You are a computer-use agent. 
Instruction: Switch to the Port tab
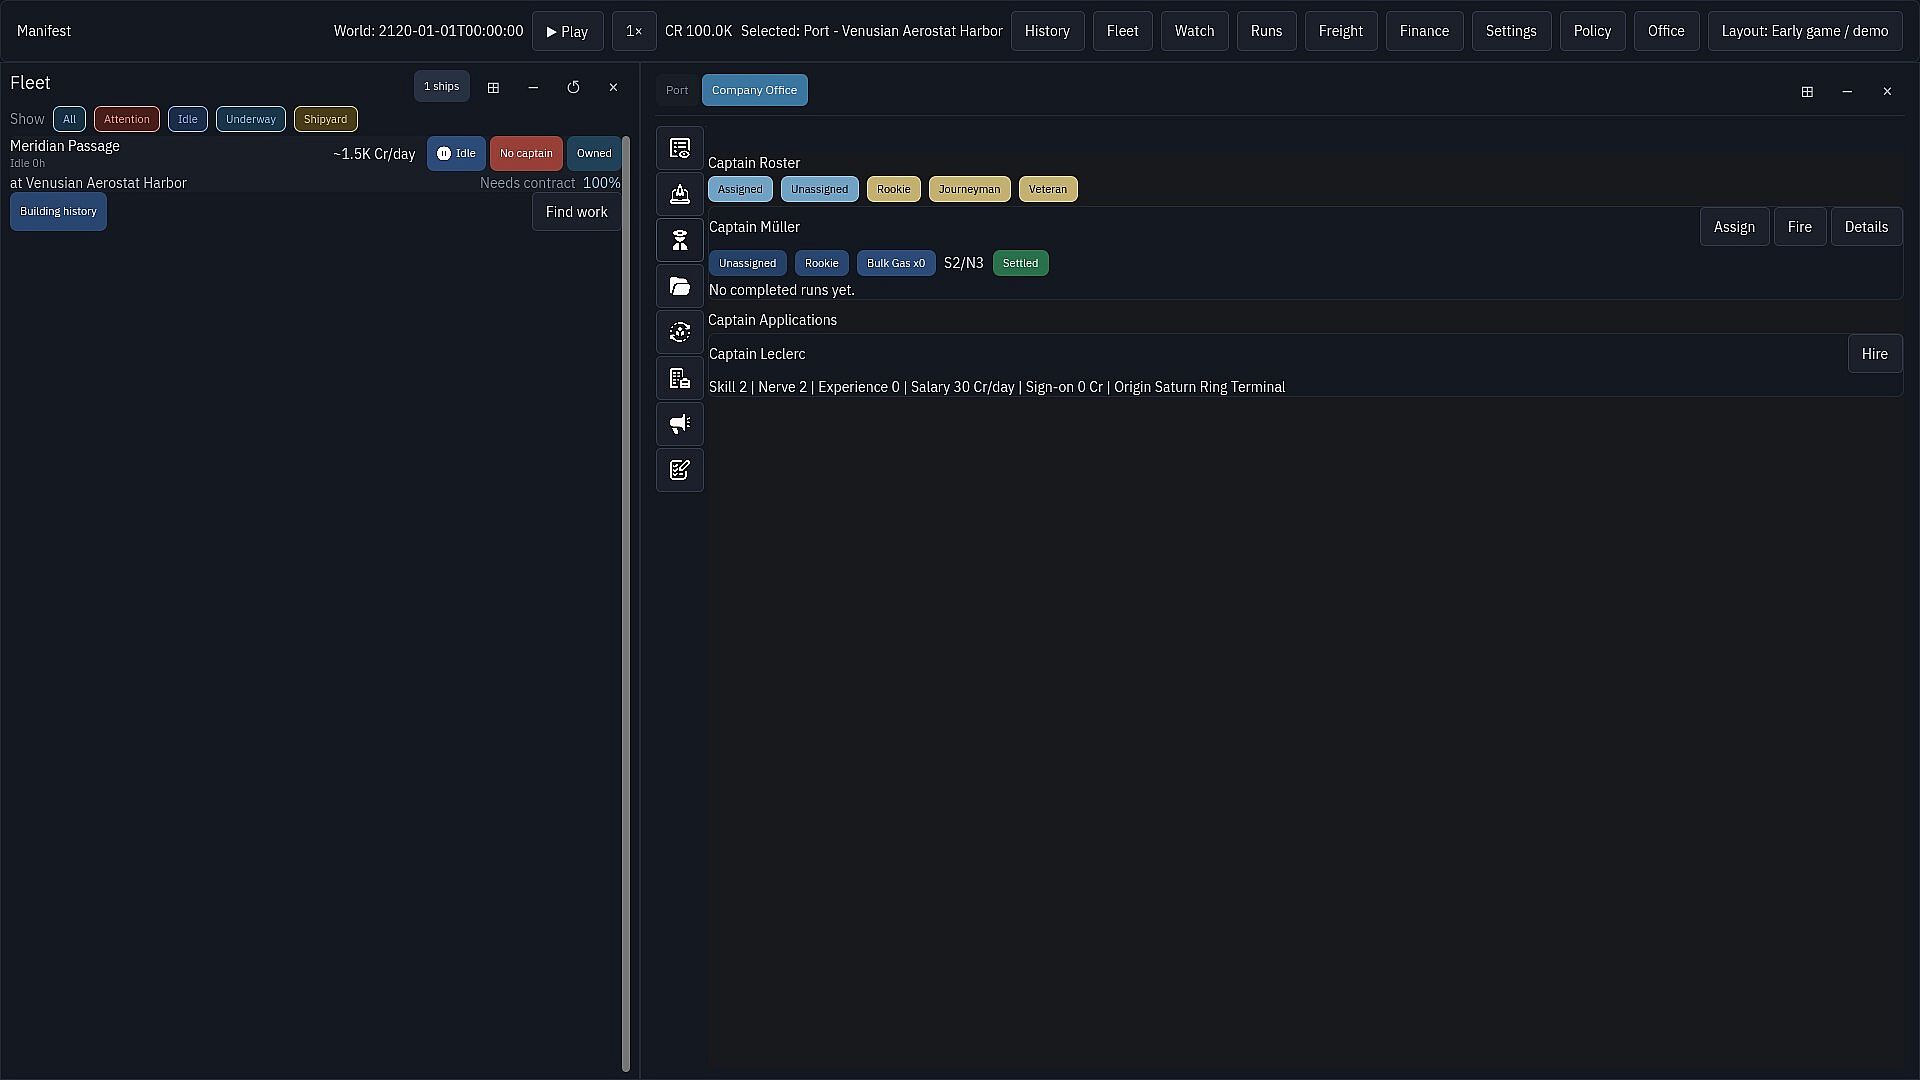(x=677, y=90)
